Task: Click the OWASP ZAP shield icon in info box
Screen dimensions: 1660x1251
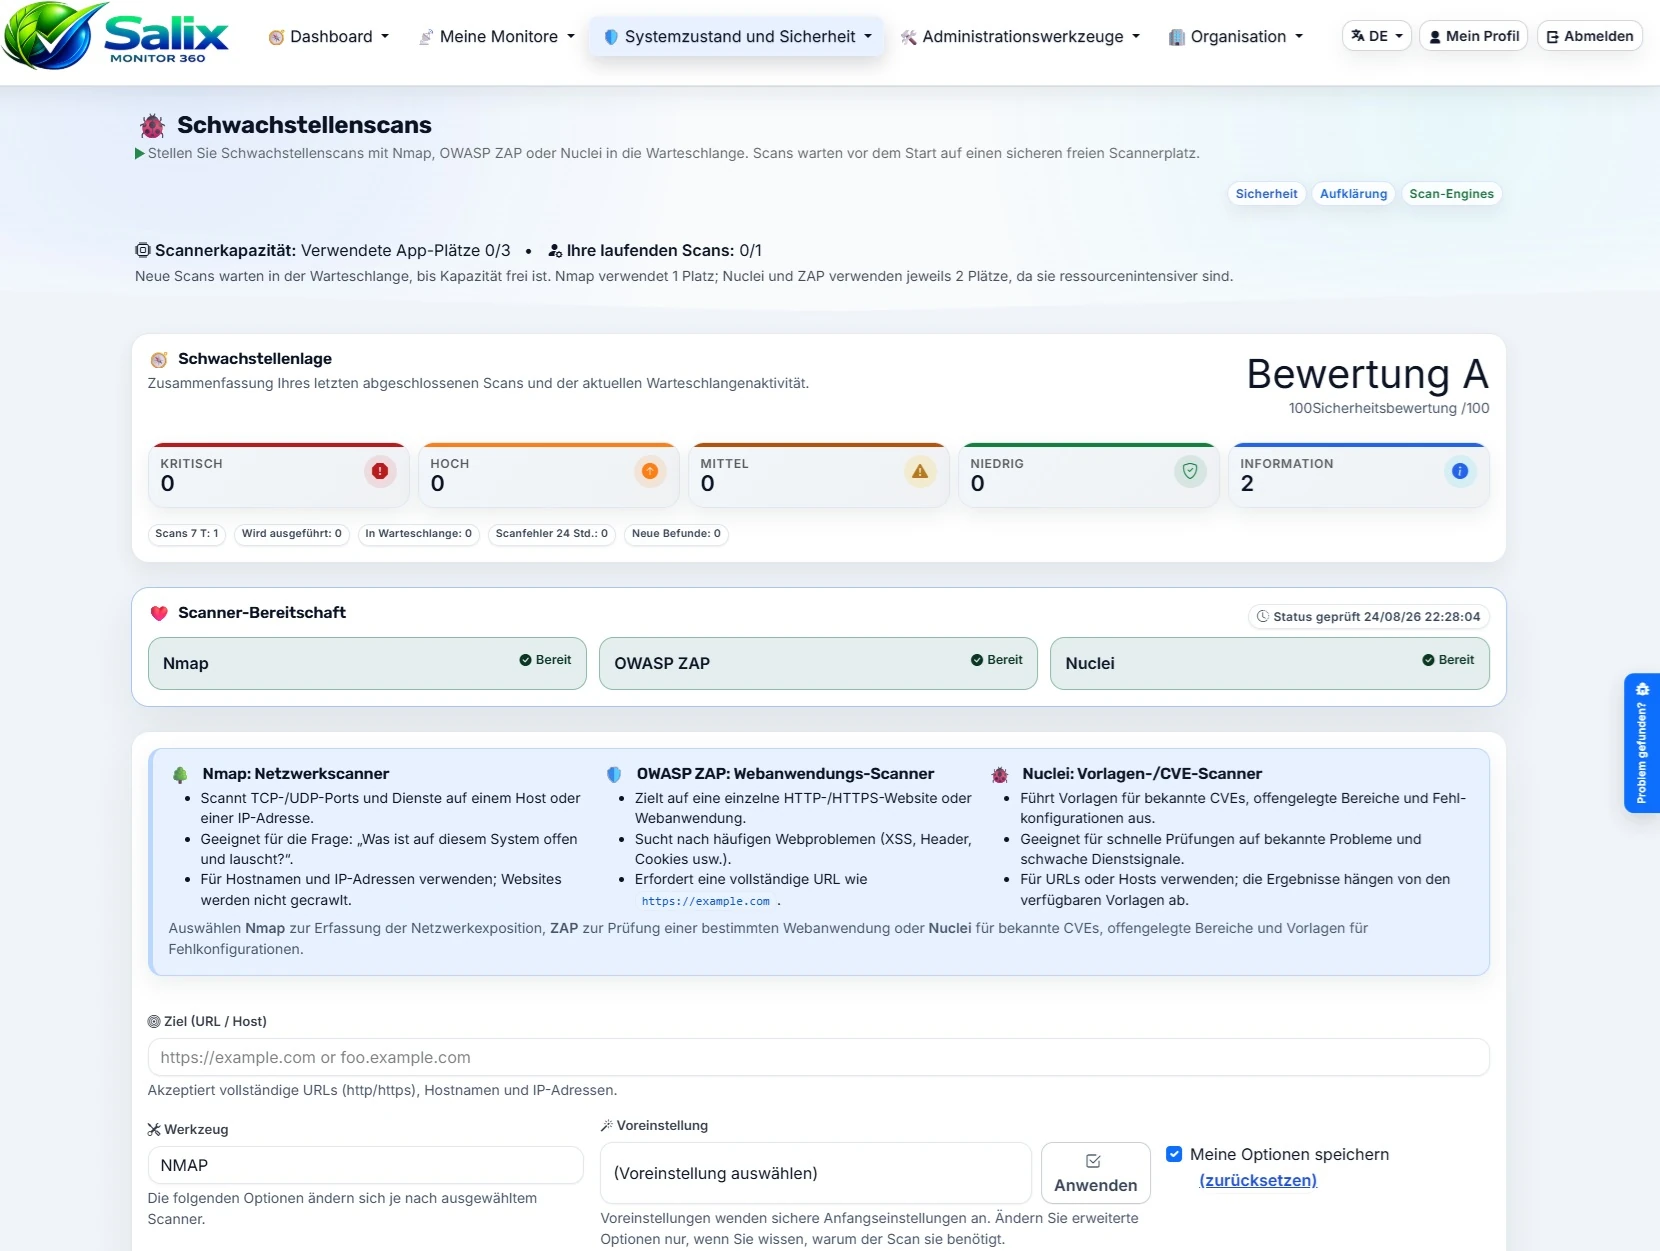Action: [614, 775]
